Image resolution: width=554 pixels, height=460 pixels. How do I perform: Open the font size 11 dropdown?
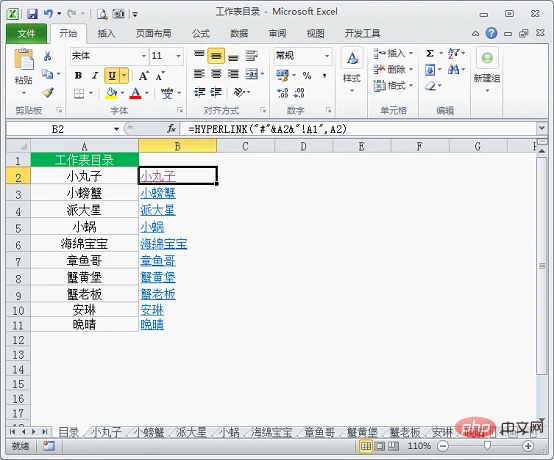(178, 56)
